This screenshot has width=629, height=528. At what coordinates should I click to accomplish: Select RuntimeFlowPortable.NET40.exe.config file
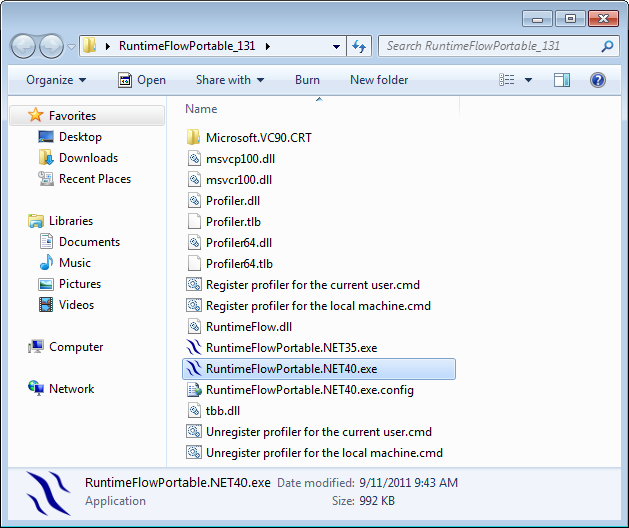309,390
